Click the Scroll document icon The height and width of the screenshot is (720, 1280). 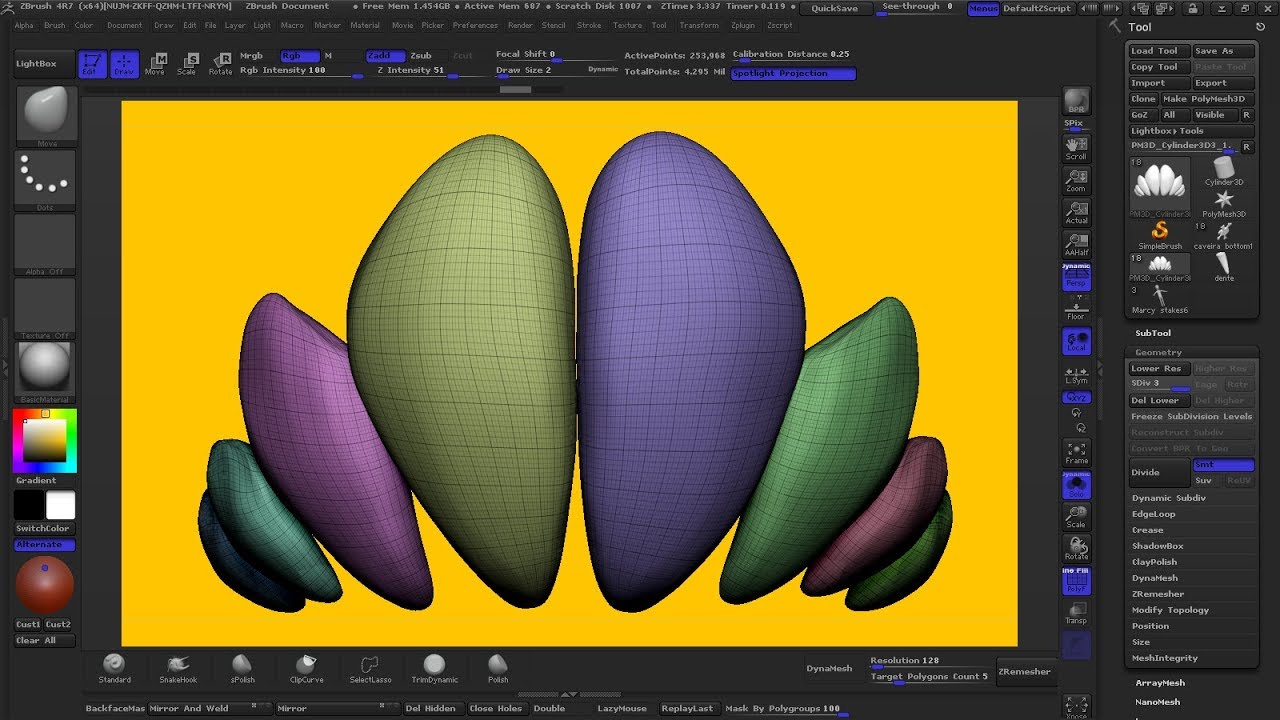coord(1076,148)
